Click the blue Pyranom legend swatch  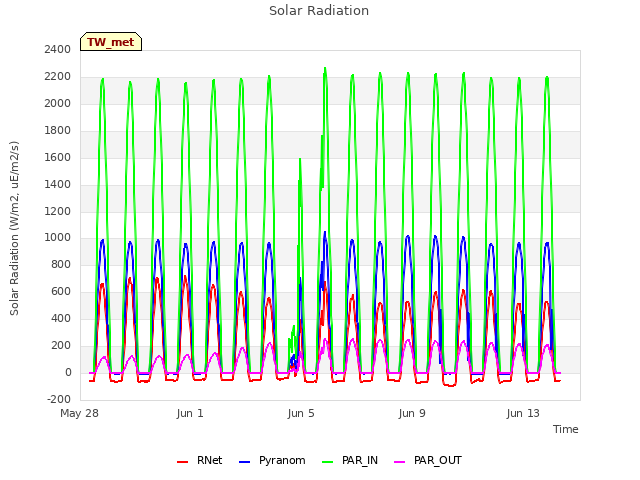244,462
